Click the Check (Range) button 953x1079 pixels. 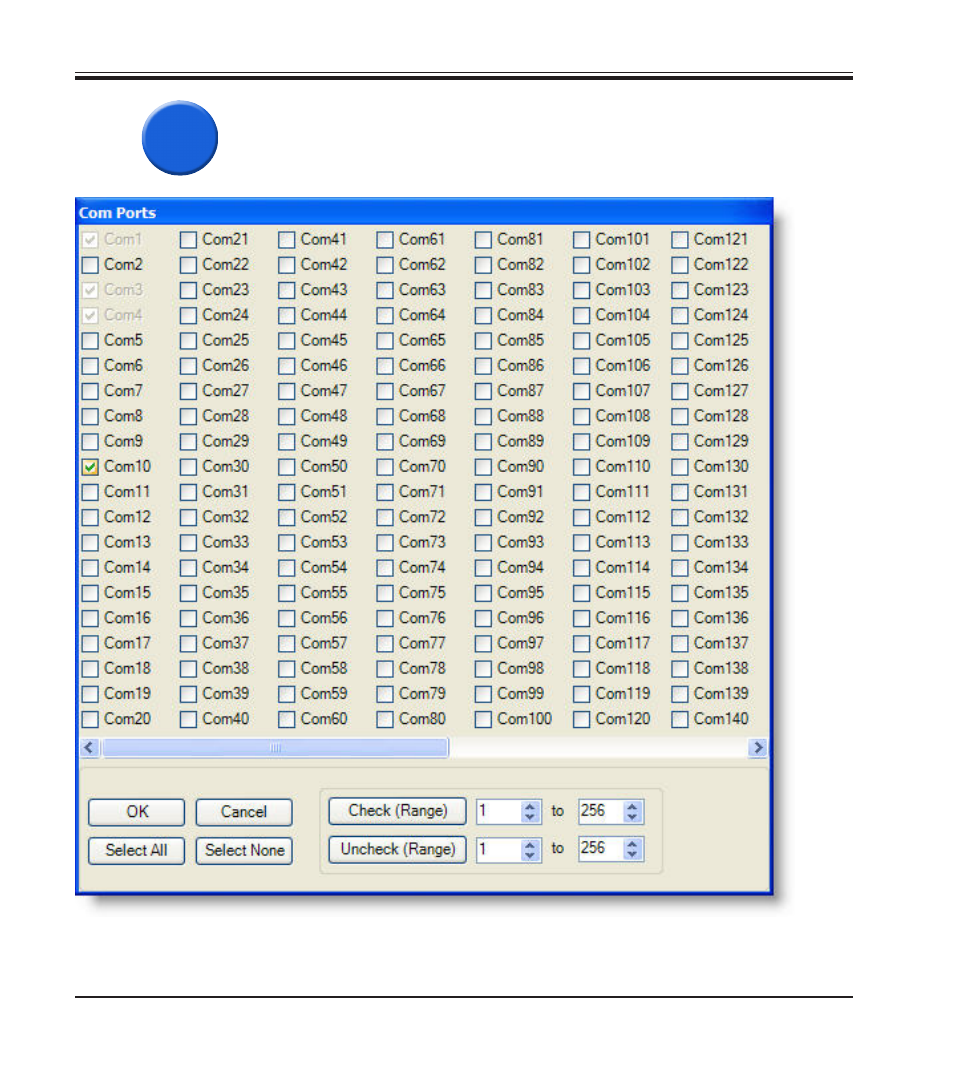click(398, 811)
